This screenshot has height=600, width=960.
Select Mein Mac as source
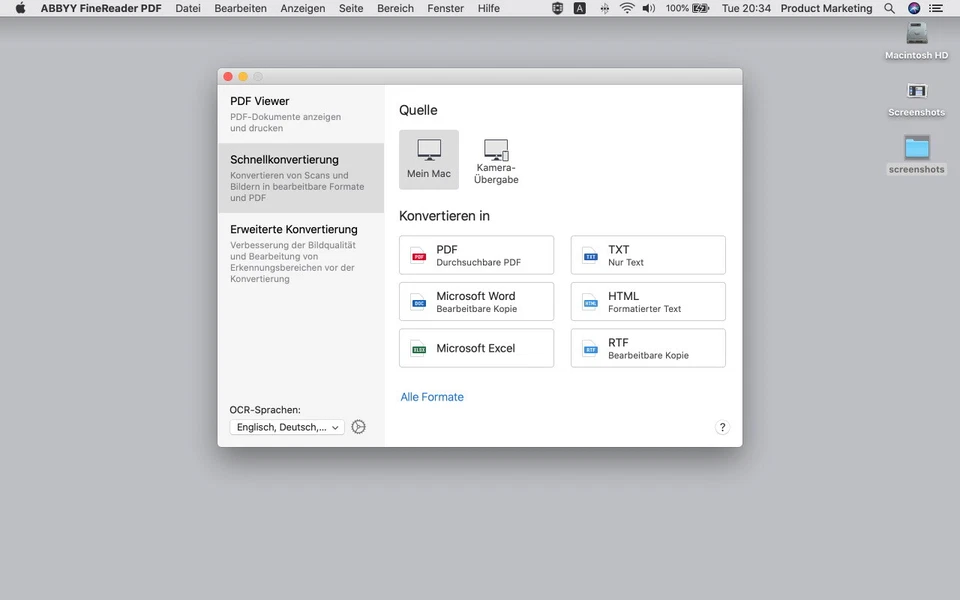coord(429,158)
